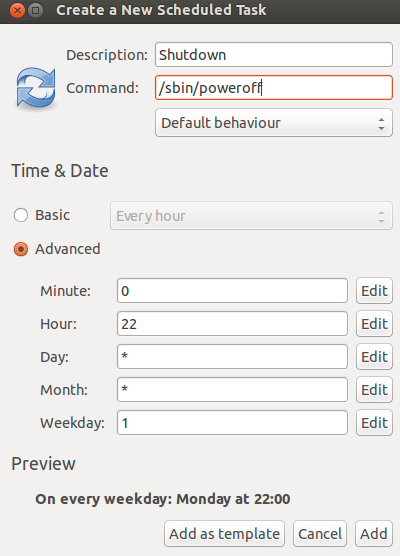
Task: Click the Hour field showing 22
Action: tap(232, 324)
